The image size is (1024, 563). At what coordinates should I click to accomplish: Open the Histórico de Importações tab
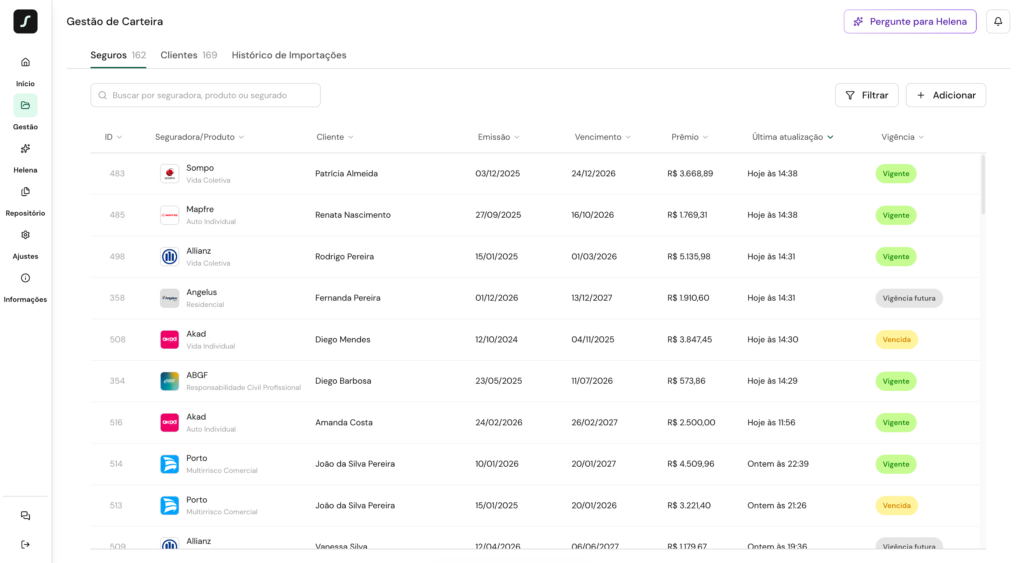(289, 55)
